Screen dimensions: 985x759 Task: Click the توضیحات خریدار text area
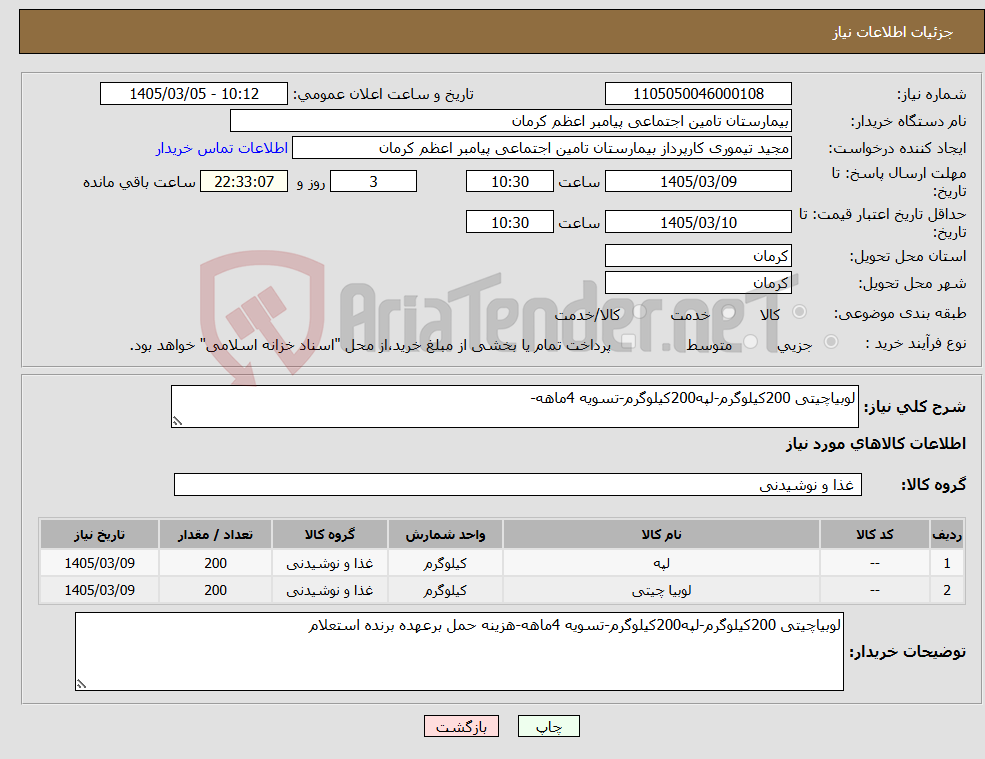pyautogui.click(x=459, y=652)
